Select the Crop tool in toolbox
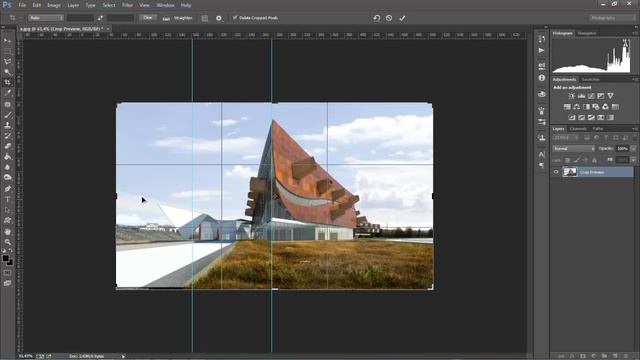The height and width of the screenshot is (360, 640). (7, 83)
